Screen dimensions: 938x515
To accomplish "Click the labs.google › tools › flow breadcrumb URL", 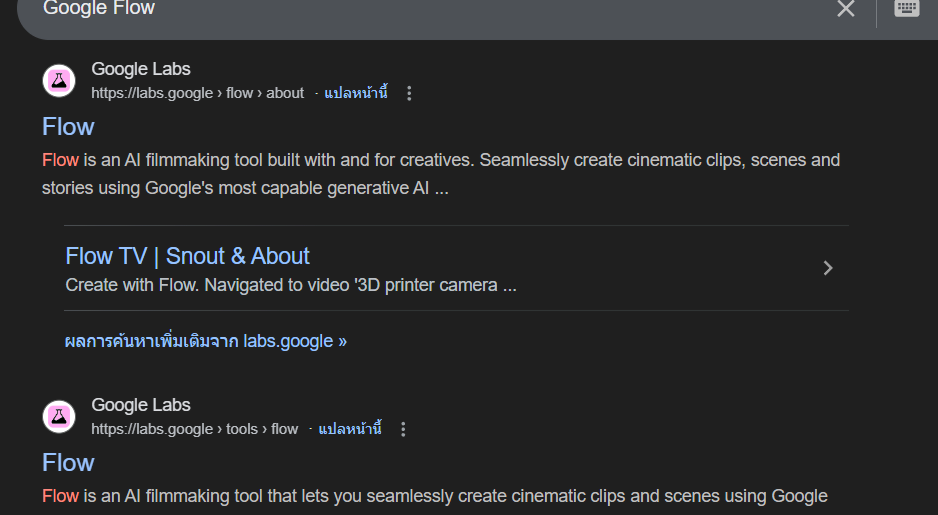I will [194, 429].
